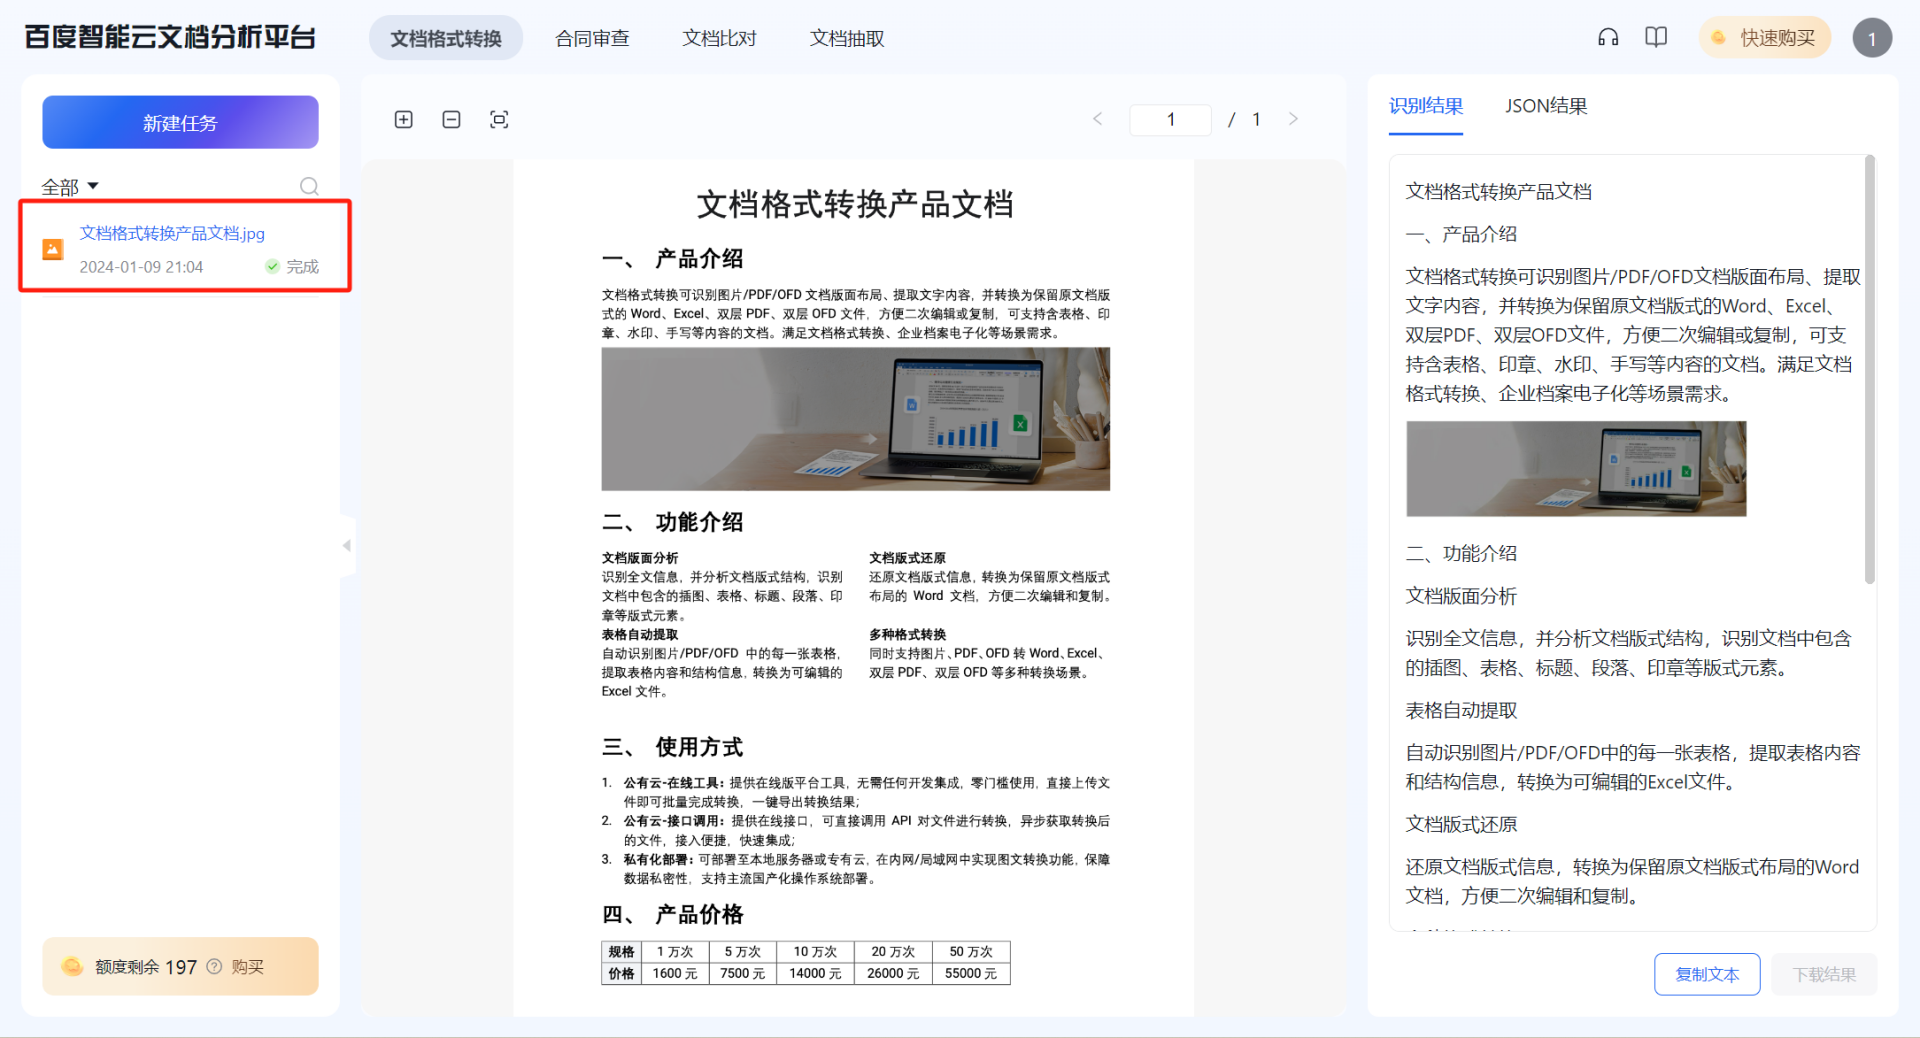Image resolution: width=1920 pixels, height=1038 pixels.
Task: Click the laptop image in recognition results
Action: (x=1576, y=469)
